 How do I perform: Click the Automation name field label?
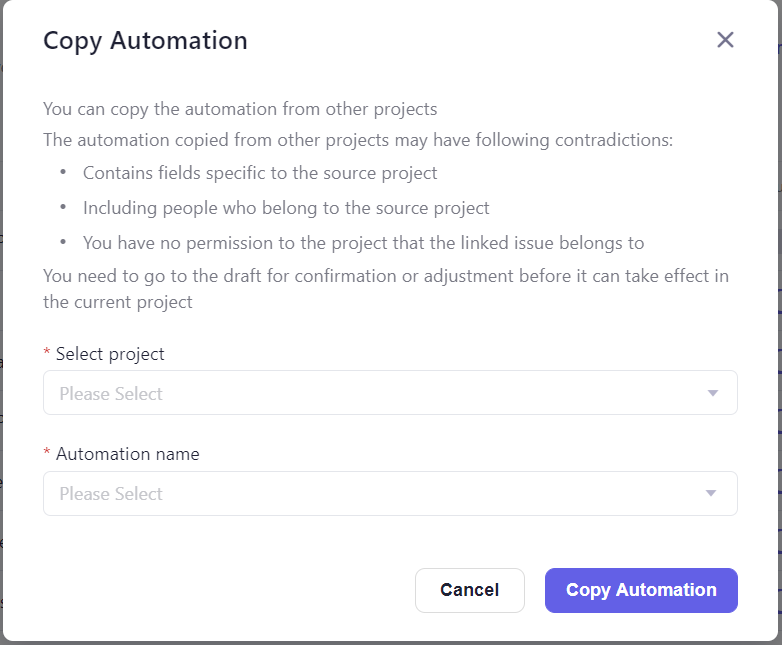tap(127, 454)
